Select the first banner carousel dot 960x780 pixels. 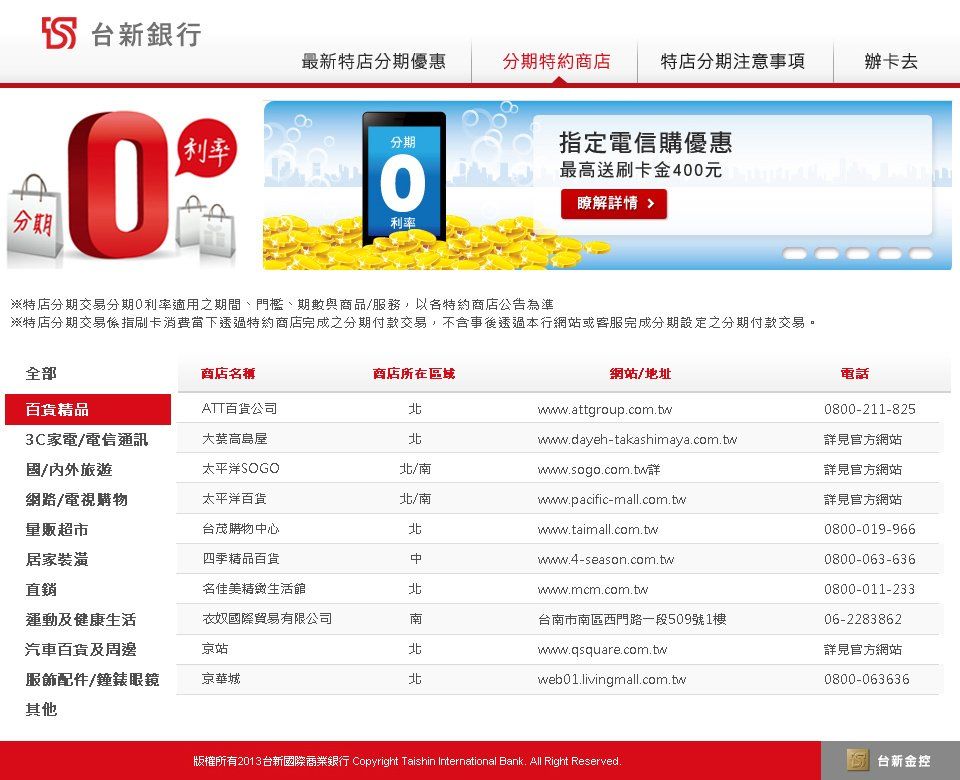(794, 253)
